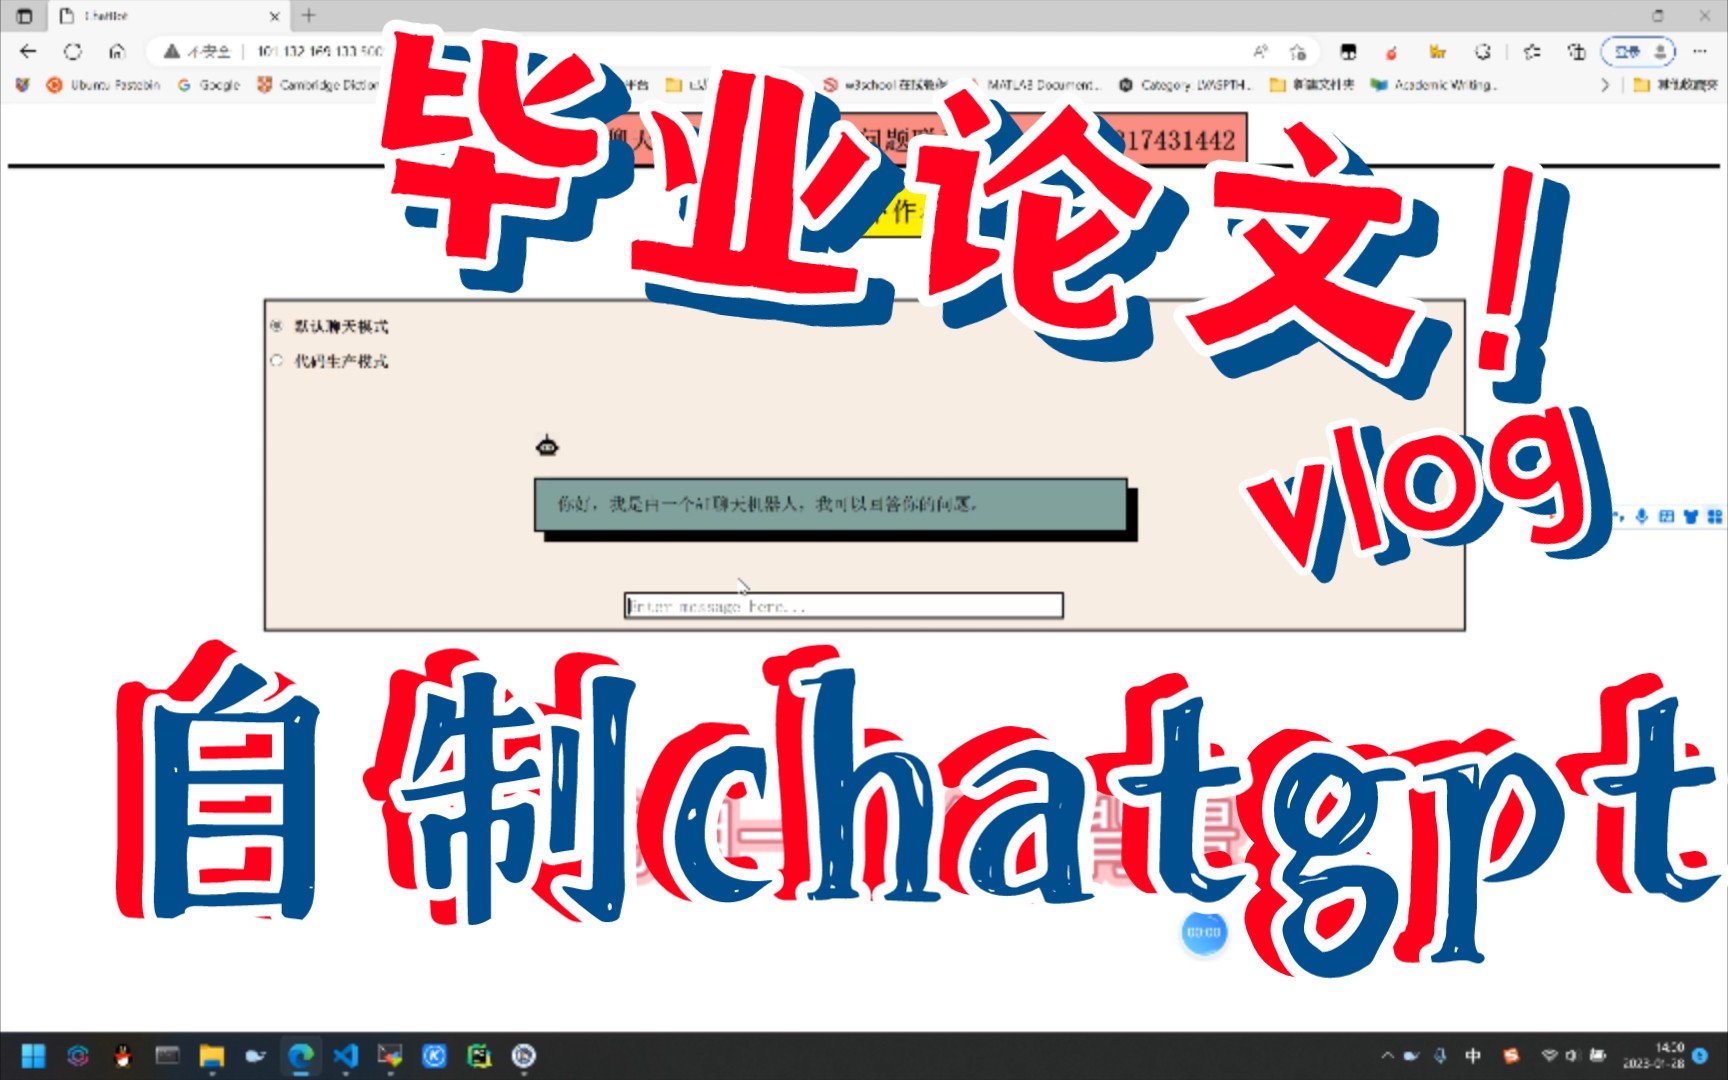This screenshot has width=1728, height=1080.
Task: Open File Explorer from the taskbar
Action: pyautogui.click(x=211, y=1056)
